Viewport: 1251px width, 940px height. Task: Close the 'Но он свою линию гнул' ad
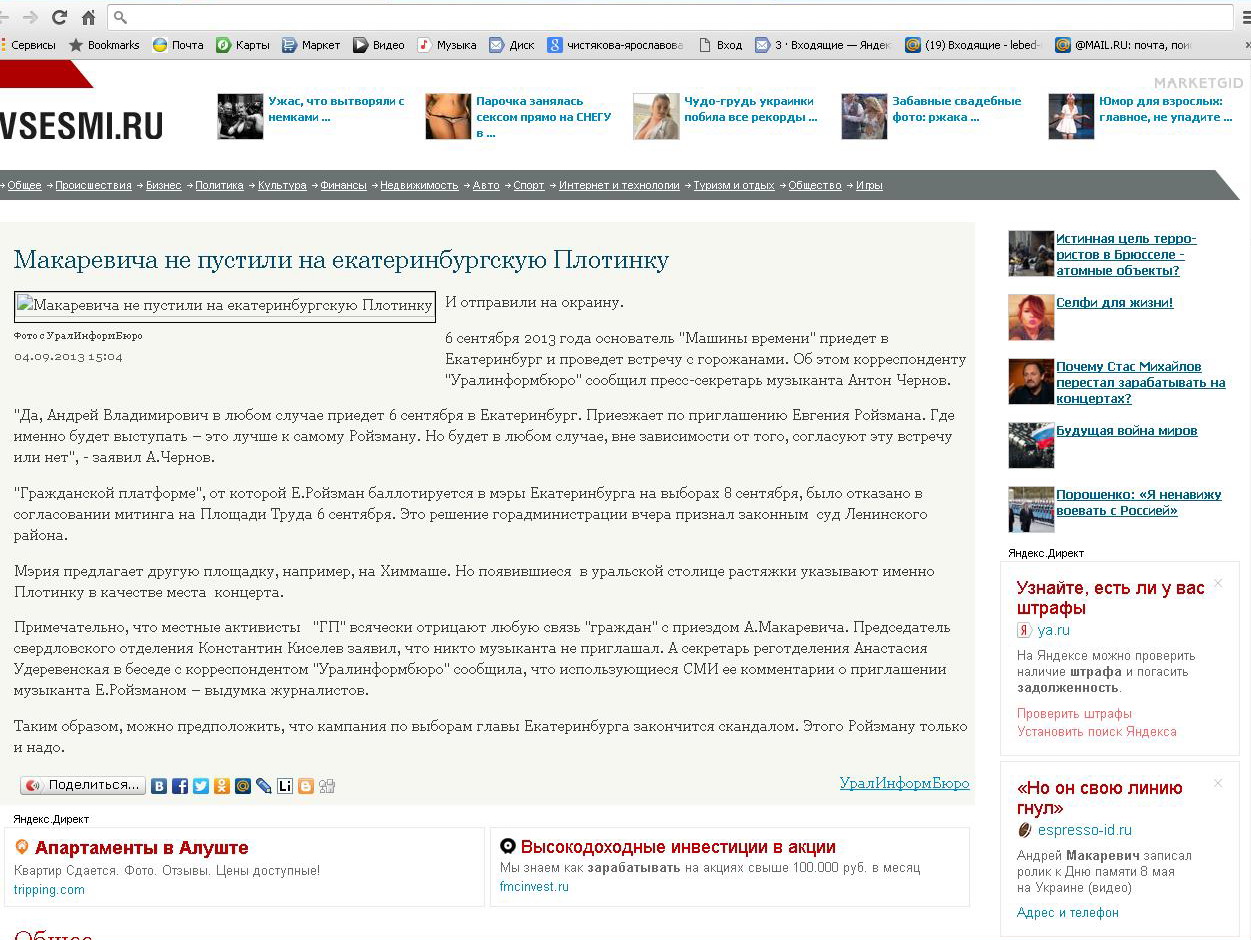(x=1218, y=783)
